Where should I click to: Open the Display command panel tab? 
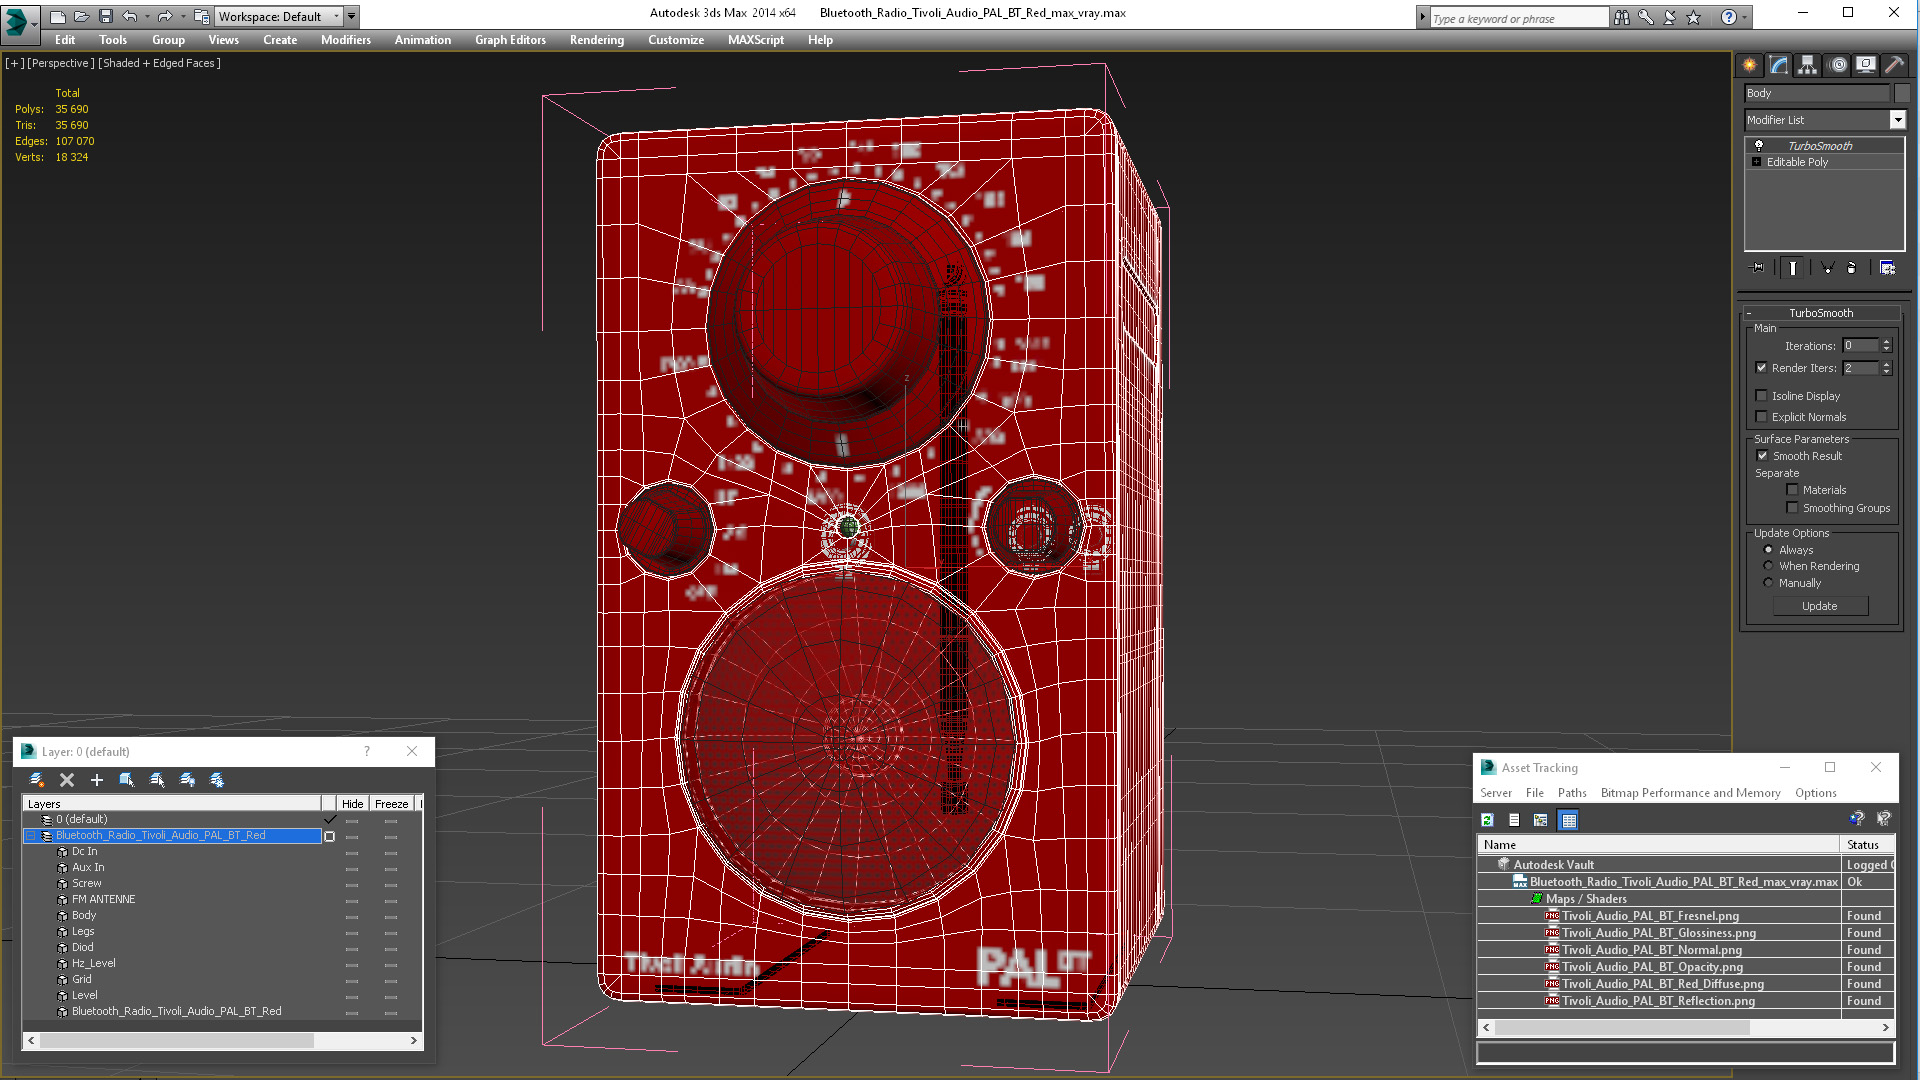click(1866, 65)
